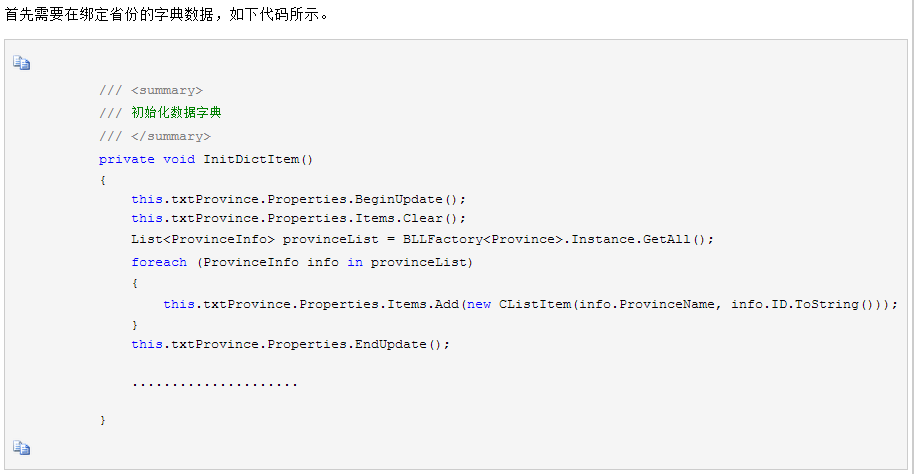The width and height of the screenshot is (917, 474).
Task: Click CListItem in the Add call
Action: point(535,305)
